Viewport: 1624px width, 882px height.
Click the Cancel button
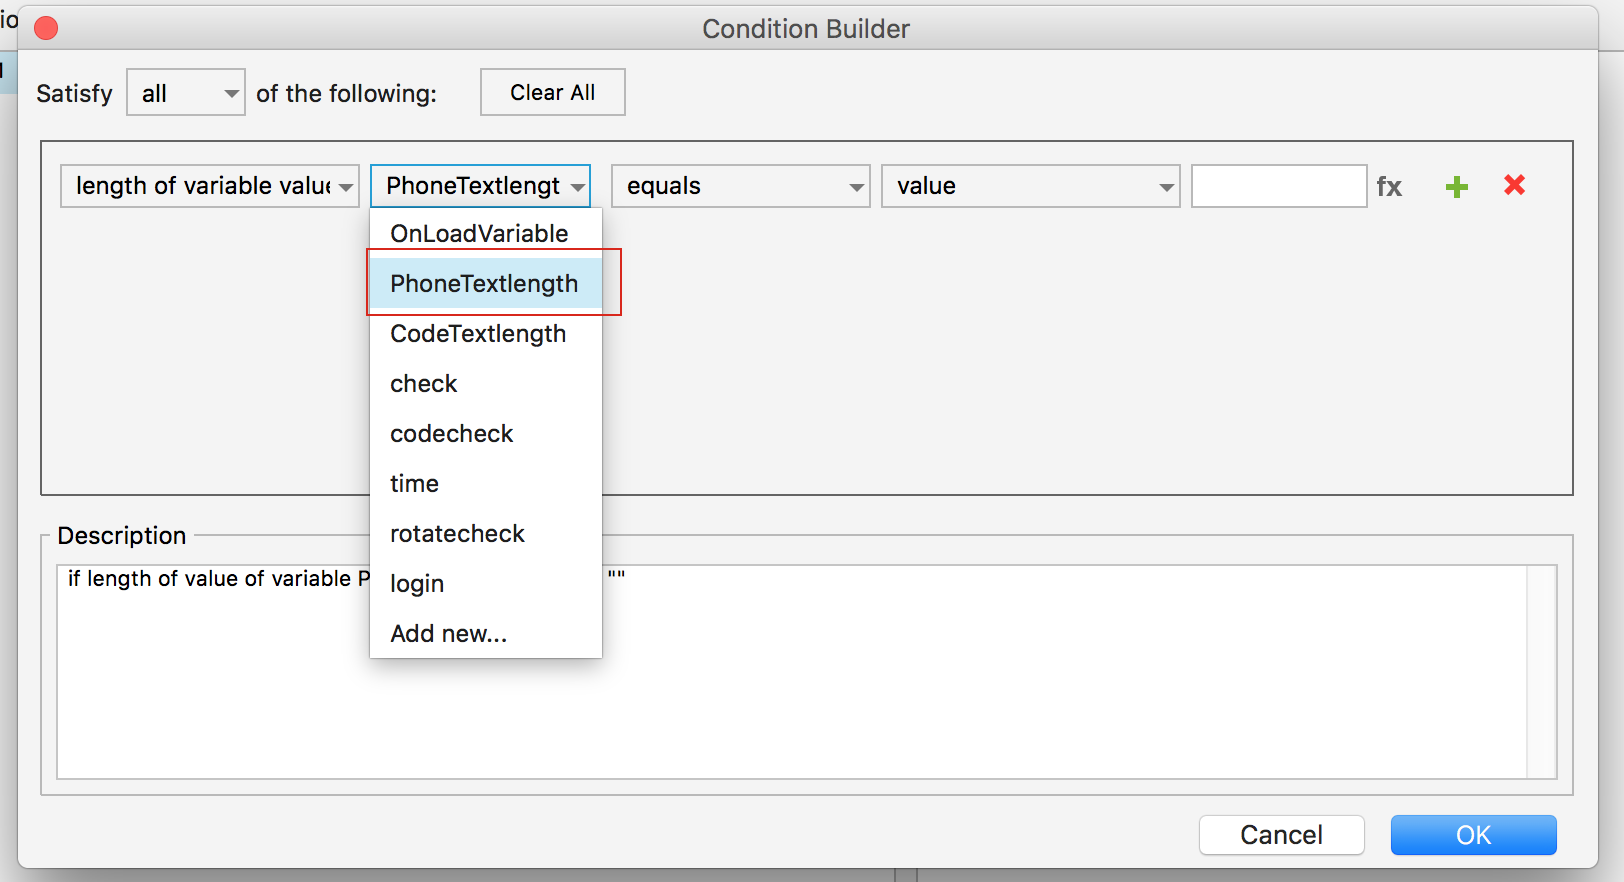(x=1281, y=835)
